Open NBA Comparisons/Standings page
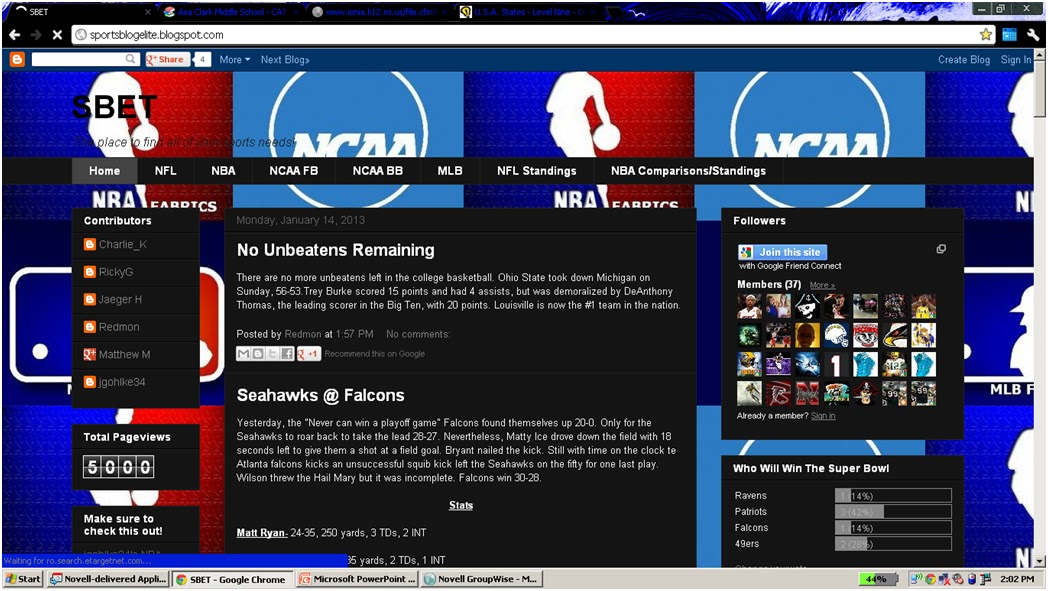The width and height of the screenshot is (1048, 591). [688, 171]
